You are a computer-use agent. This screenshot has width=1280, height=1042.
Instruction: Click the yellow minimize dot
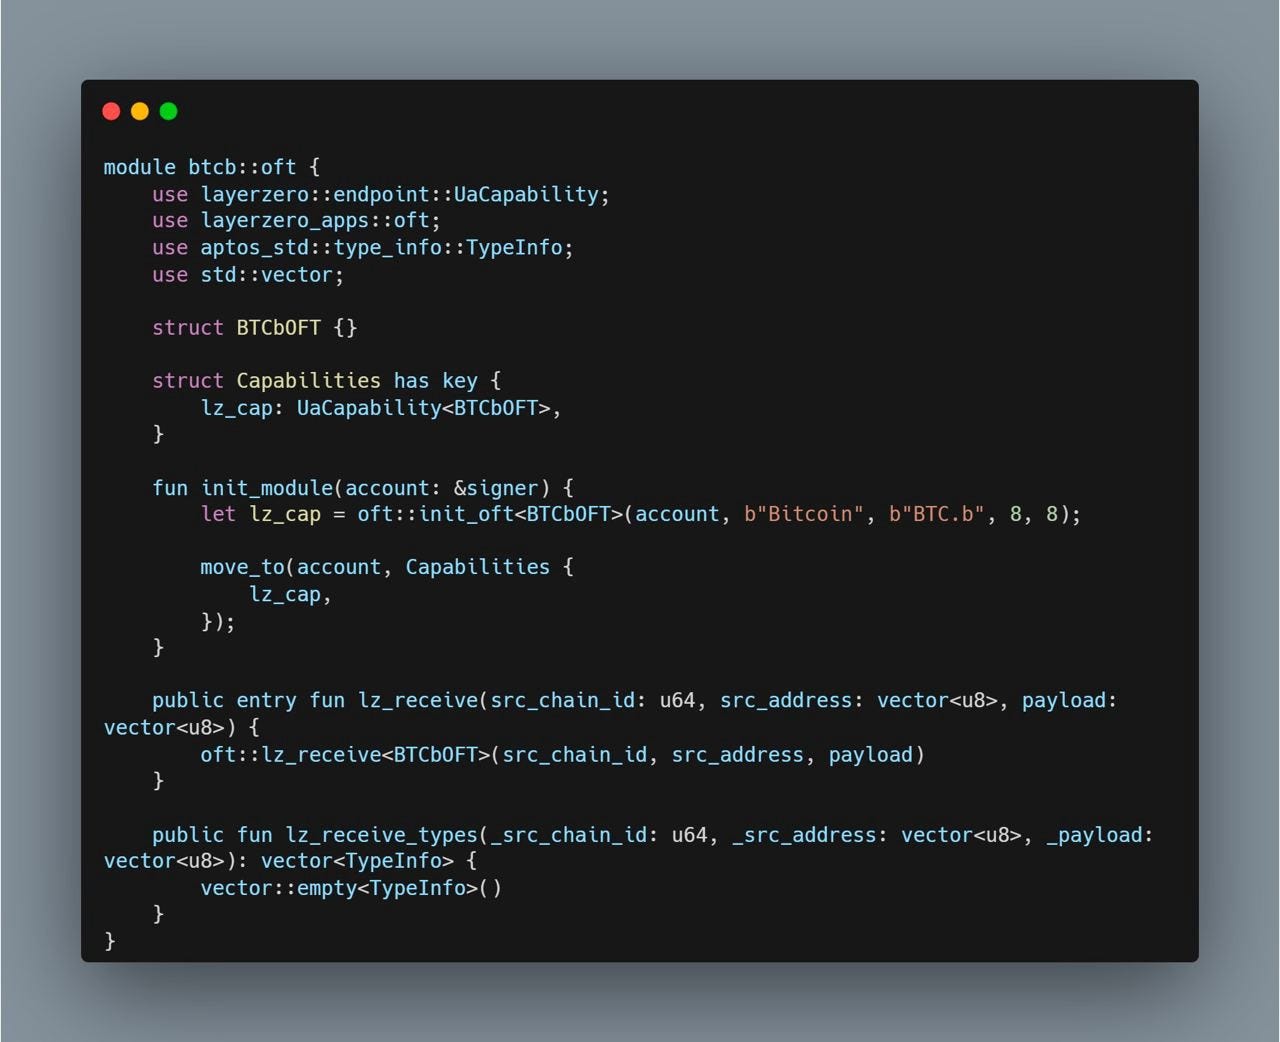point(140,111)
